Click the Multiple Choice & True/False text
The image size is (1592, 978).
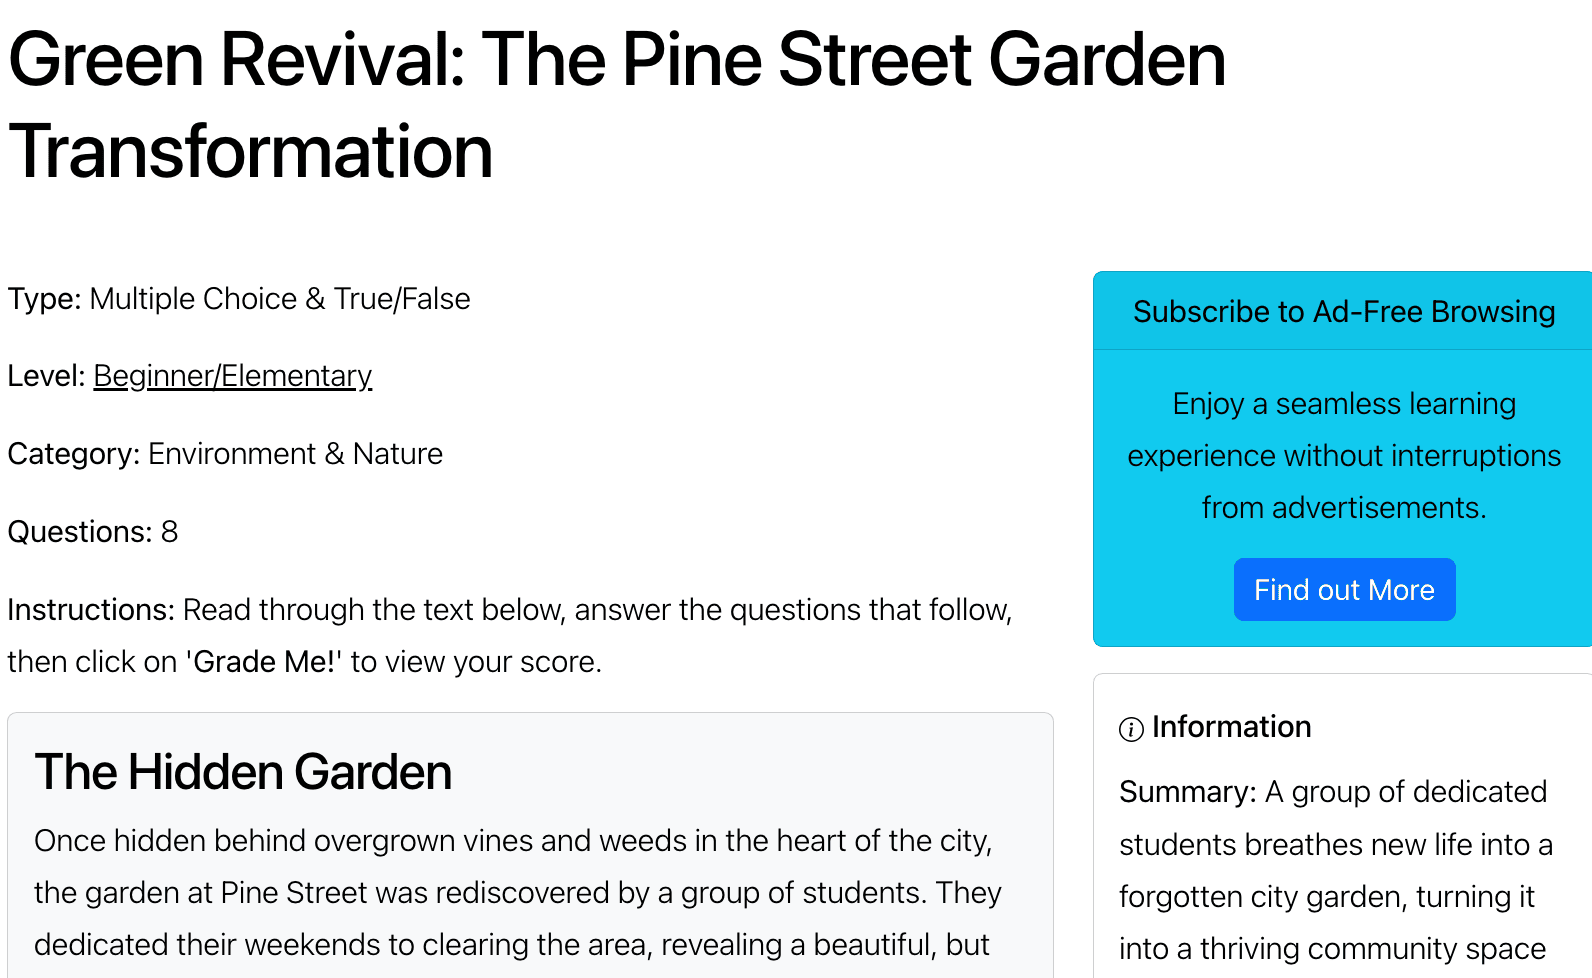coord(279,299)
